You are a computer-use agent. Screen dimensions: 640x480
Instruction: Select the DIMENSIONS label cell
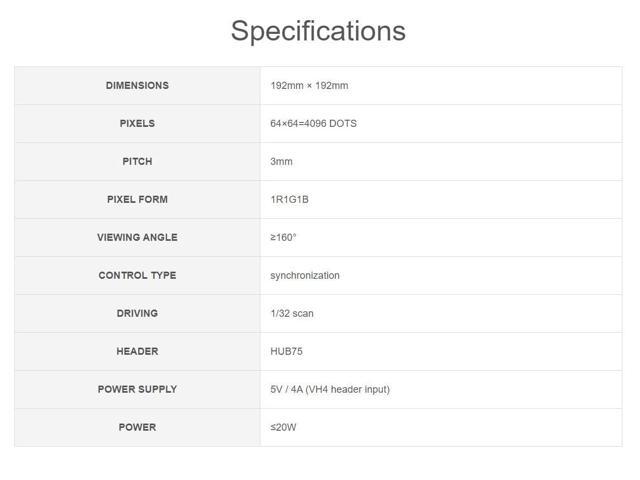(x=137, y=86)
